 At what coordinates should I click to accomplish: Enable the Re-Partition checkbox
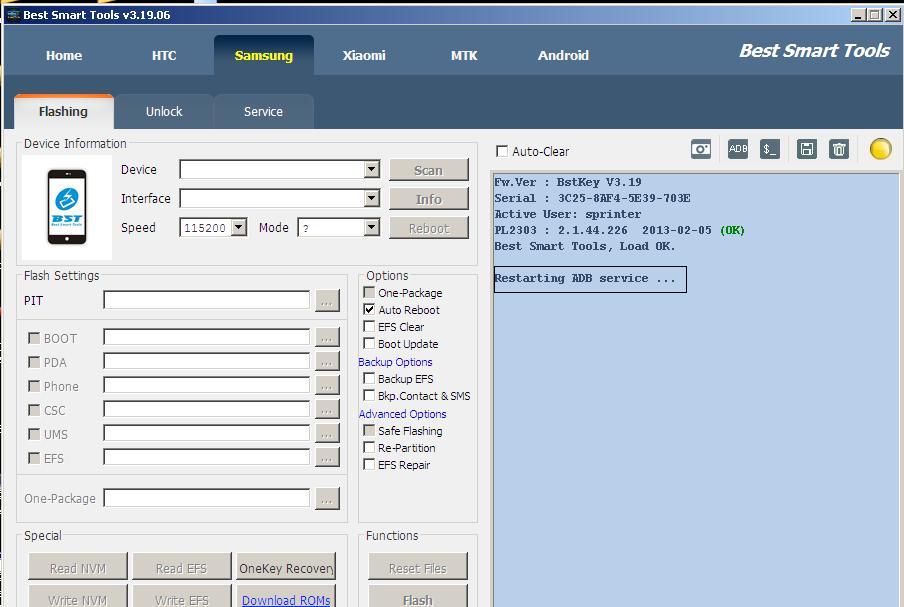tap(369, 447)
